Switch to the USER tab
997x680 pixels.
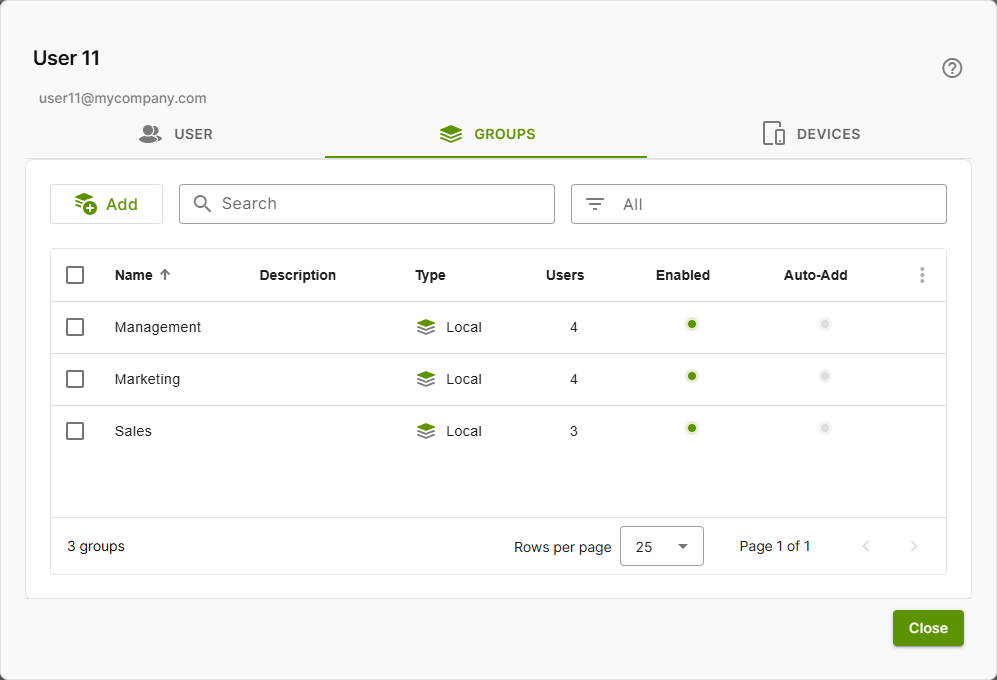[x=175, y=134]
